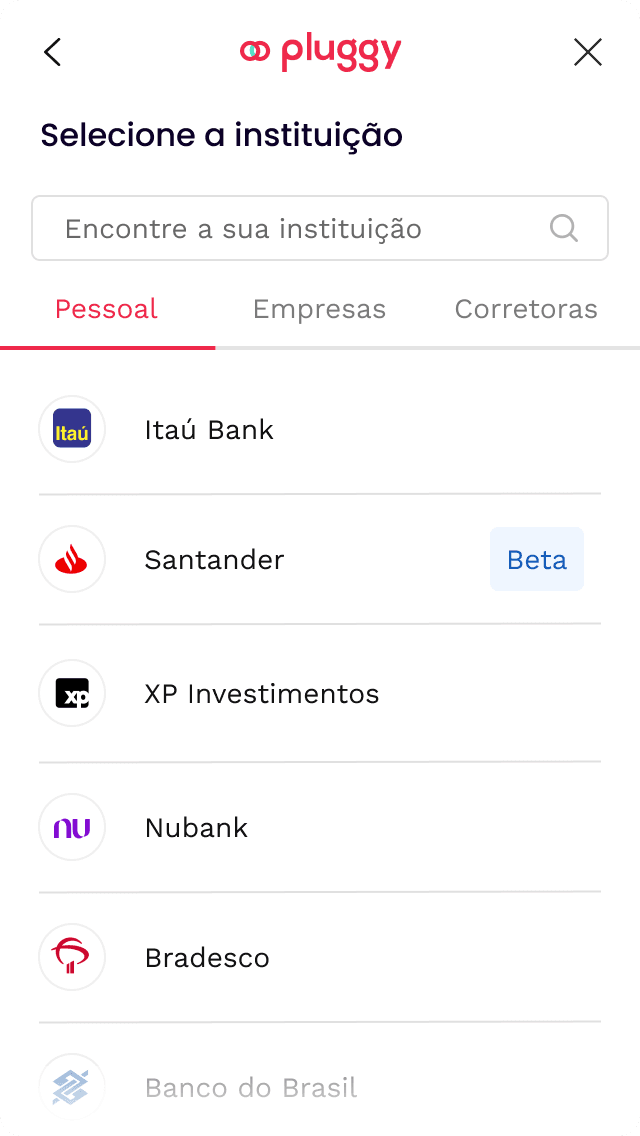Click the Itaú bank logo icon
This screenshot has height=1136, width=640.
(72, 429)
